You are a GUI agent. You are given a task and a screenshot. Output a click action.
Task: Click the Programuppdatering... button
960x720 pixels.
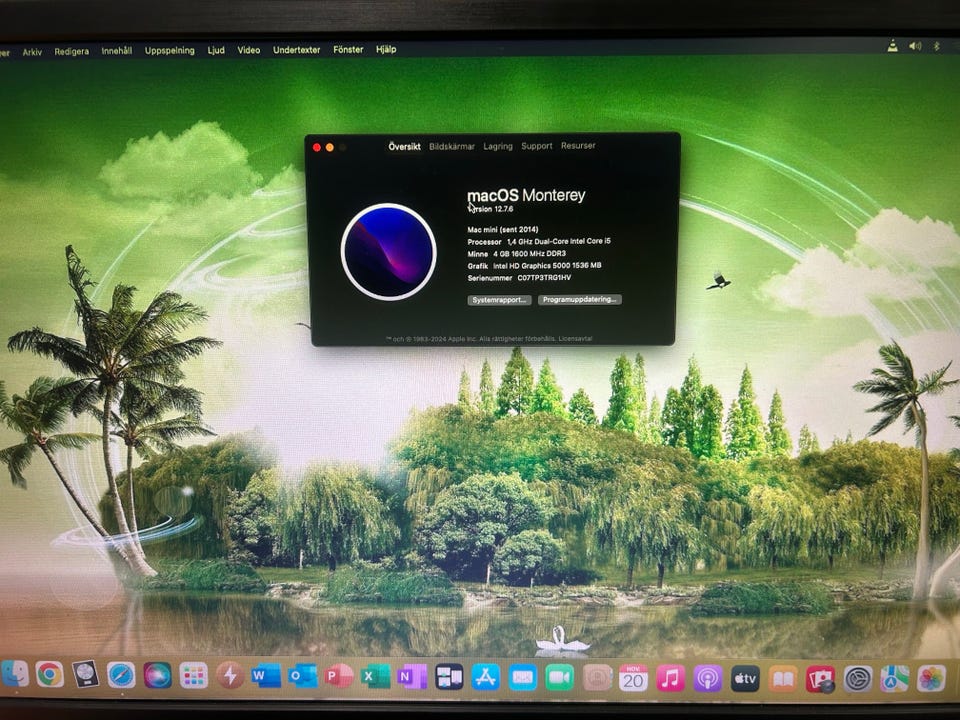click(580, 299)
